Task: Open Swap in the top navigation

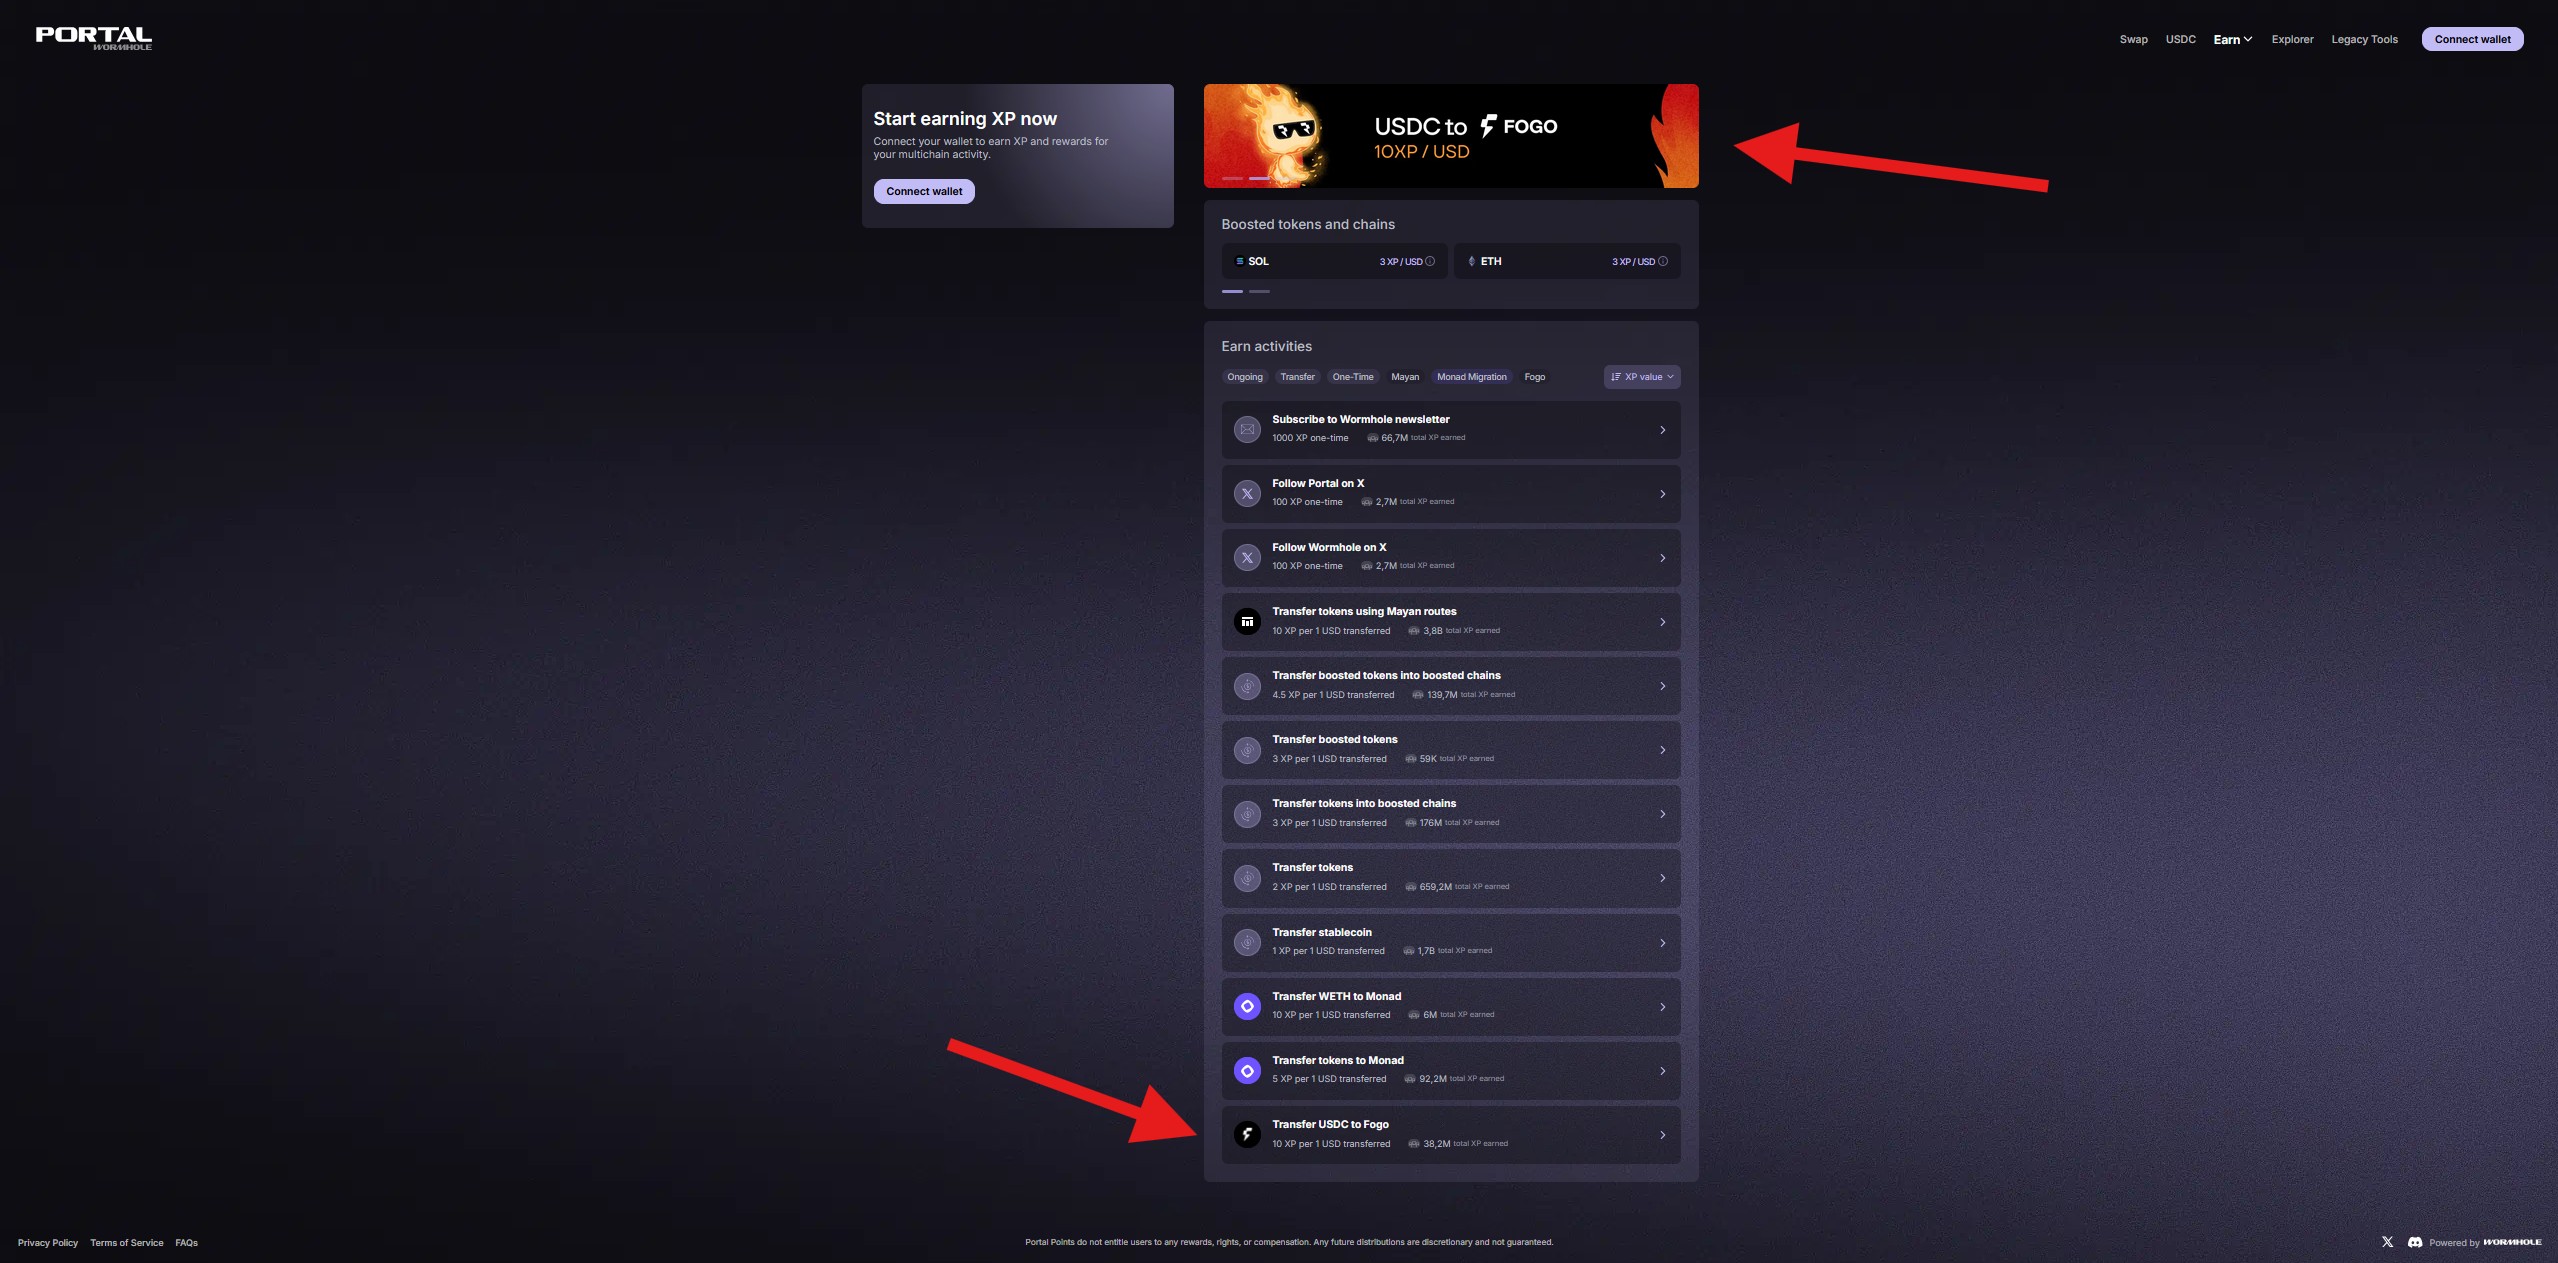Action: [x=2133, y=39]
